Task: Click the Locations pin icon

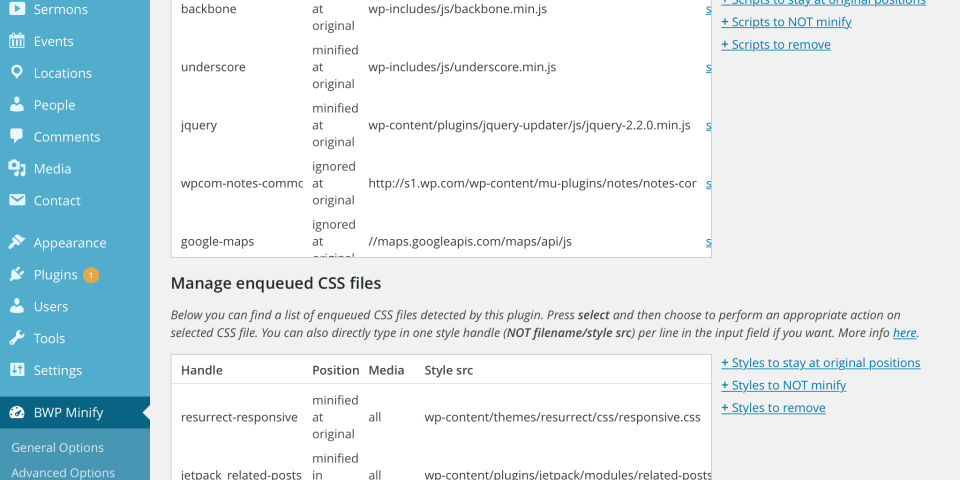Action: pos(17,73)
